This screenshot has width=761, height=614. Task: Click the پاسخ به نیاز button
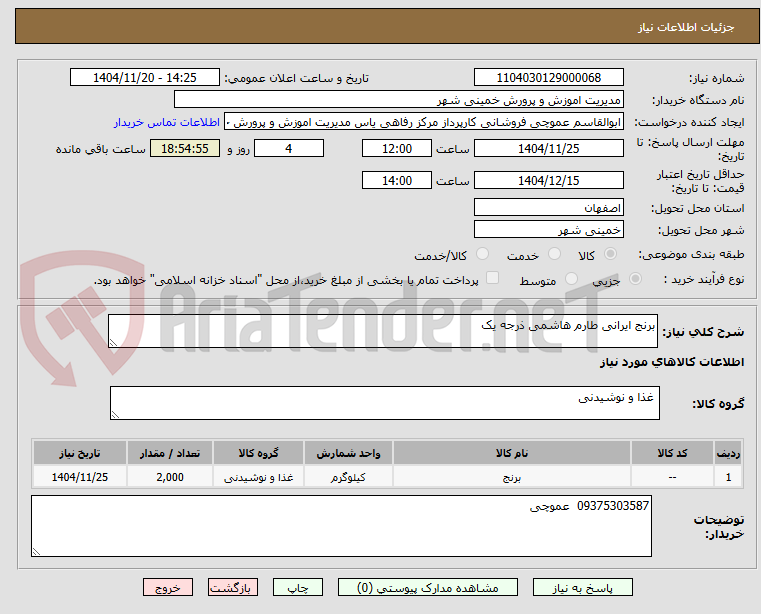pos(582,587)
